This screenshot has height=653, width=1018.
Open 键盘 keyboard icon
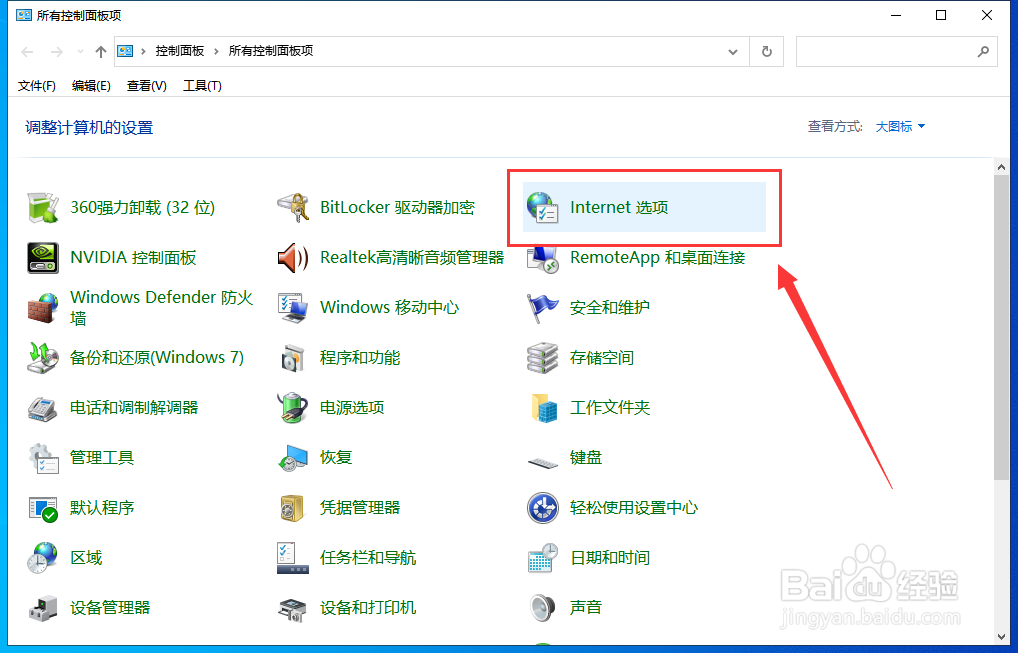[543, 462]
